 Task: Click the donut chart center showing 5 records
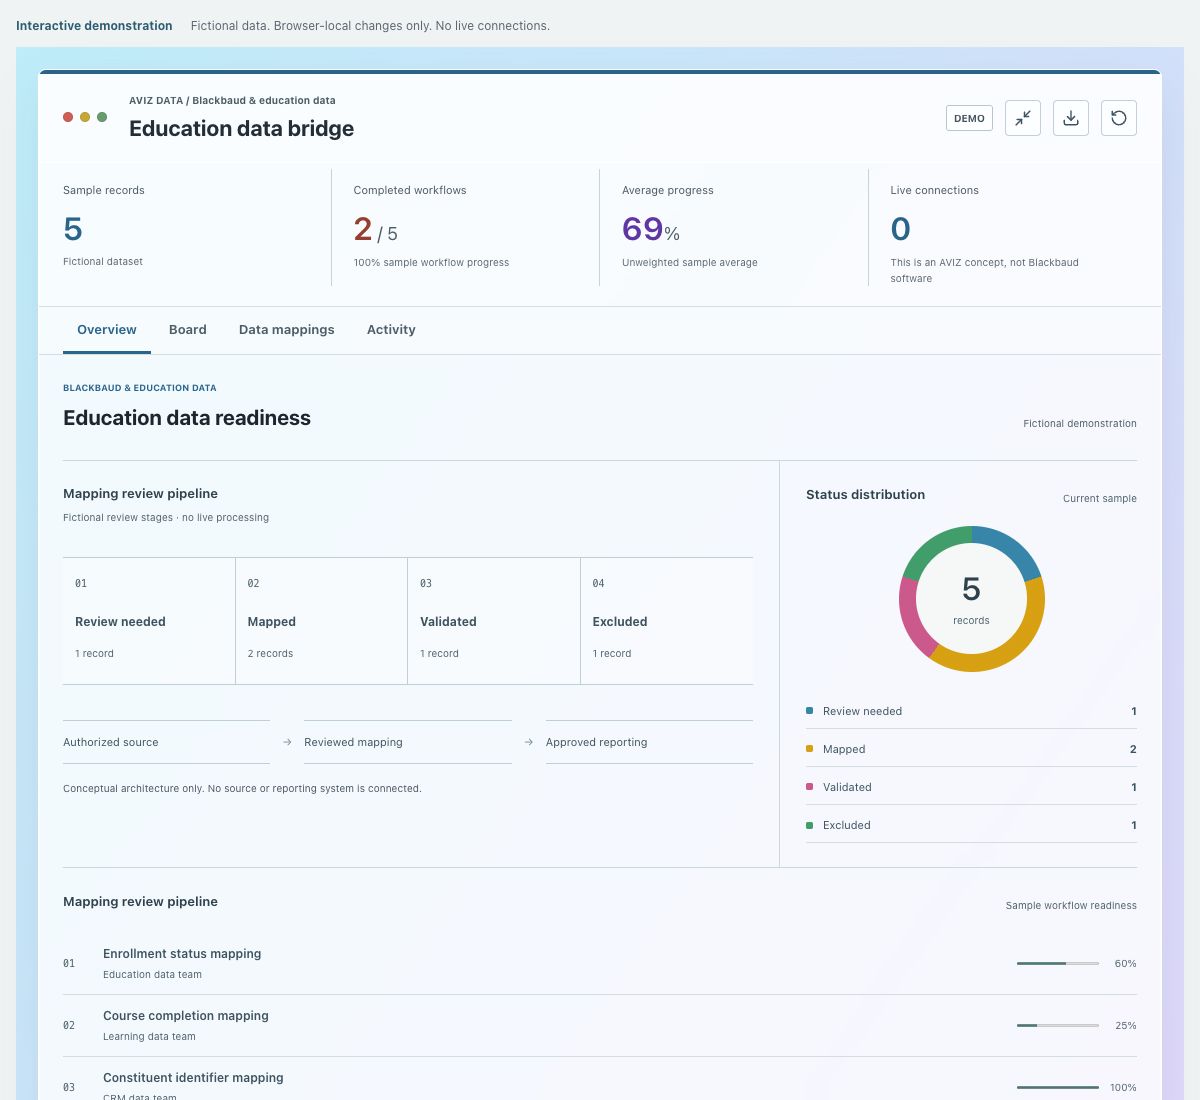pos(971,598)
